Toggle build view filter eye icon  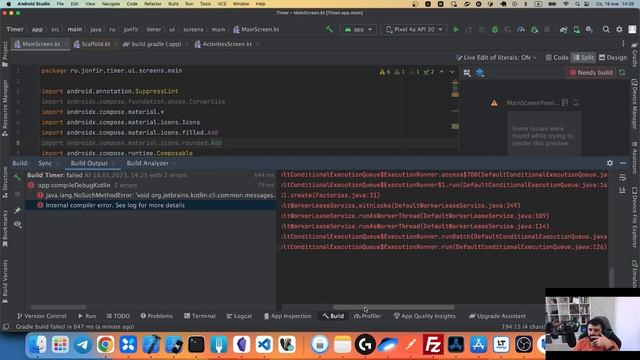pyautogui.click(x=17, y=224)
